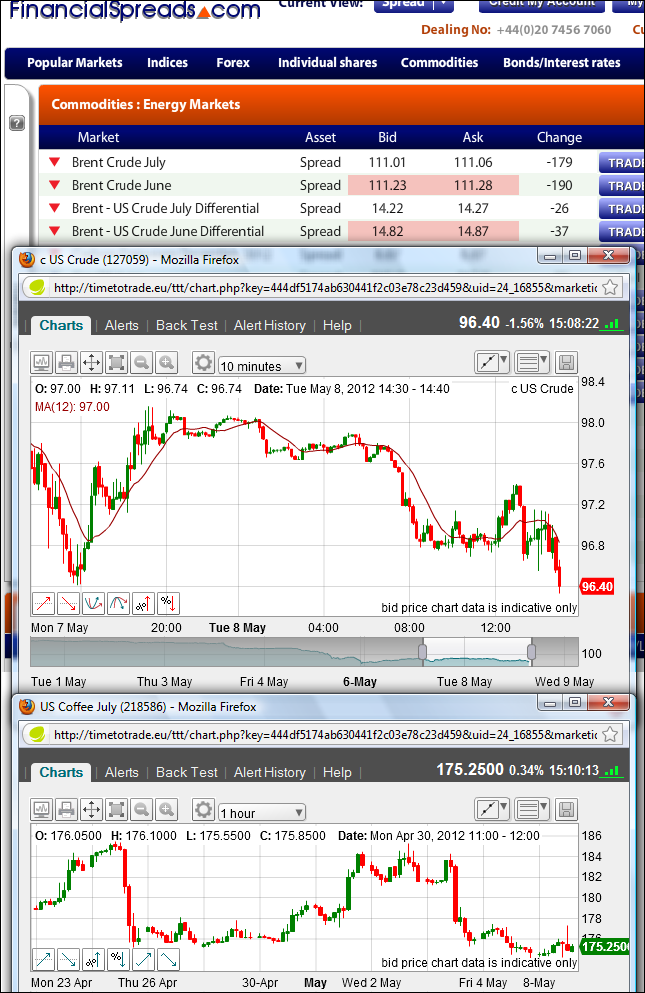Image resolution: width=645 pixels, height=993 pixels.
Task: Open chart settings gear in US Coffee window
Action: (x=203, y=809)
